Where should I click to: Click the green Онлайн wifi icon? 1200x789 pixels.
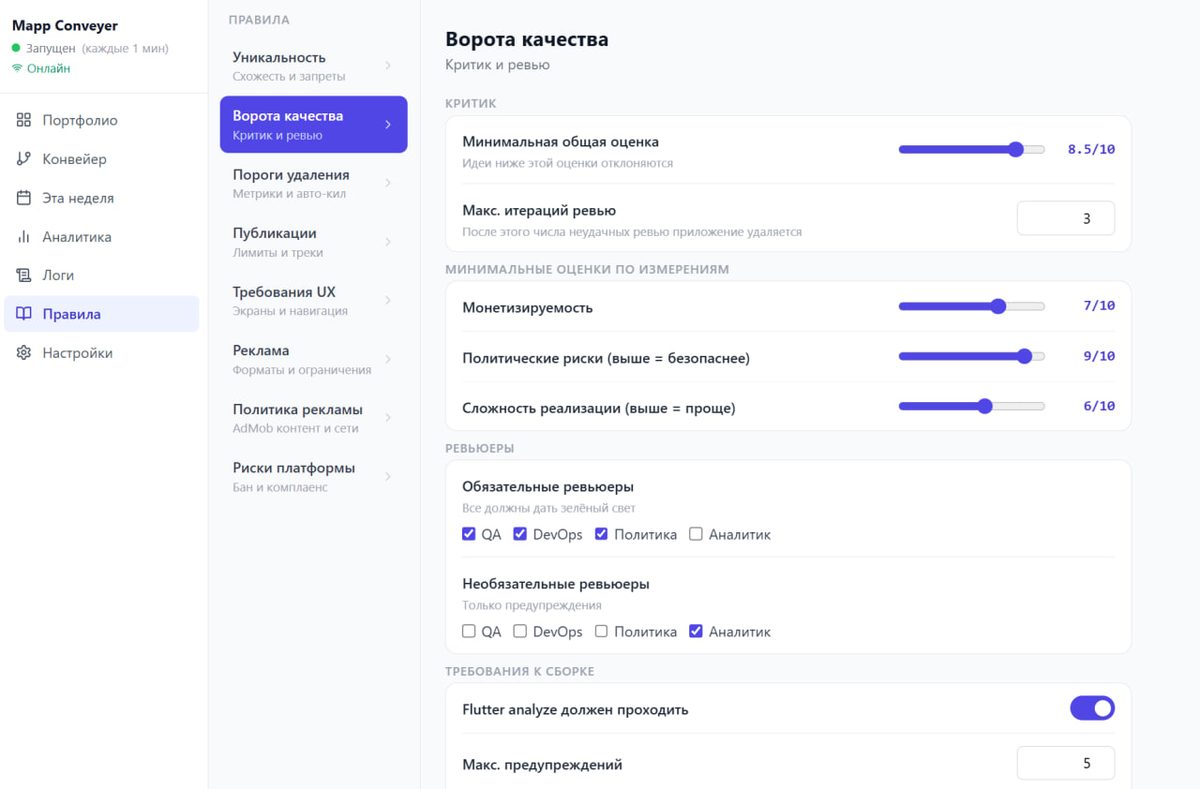click(x=17, y=69)
